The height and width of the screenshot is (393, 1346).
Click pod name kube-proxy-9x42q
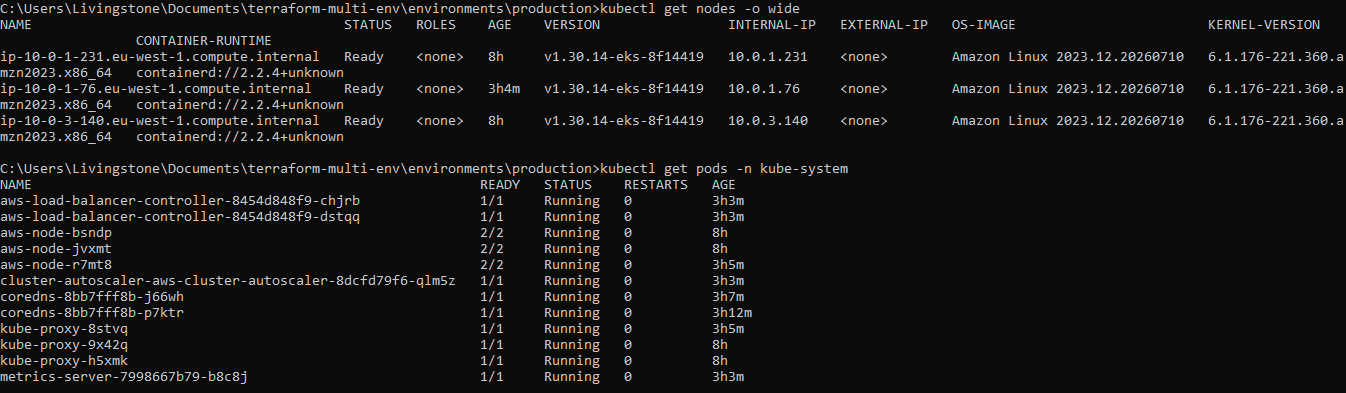64,345
